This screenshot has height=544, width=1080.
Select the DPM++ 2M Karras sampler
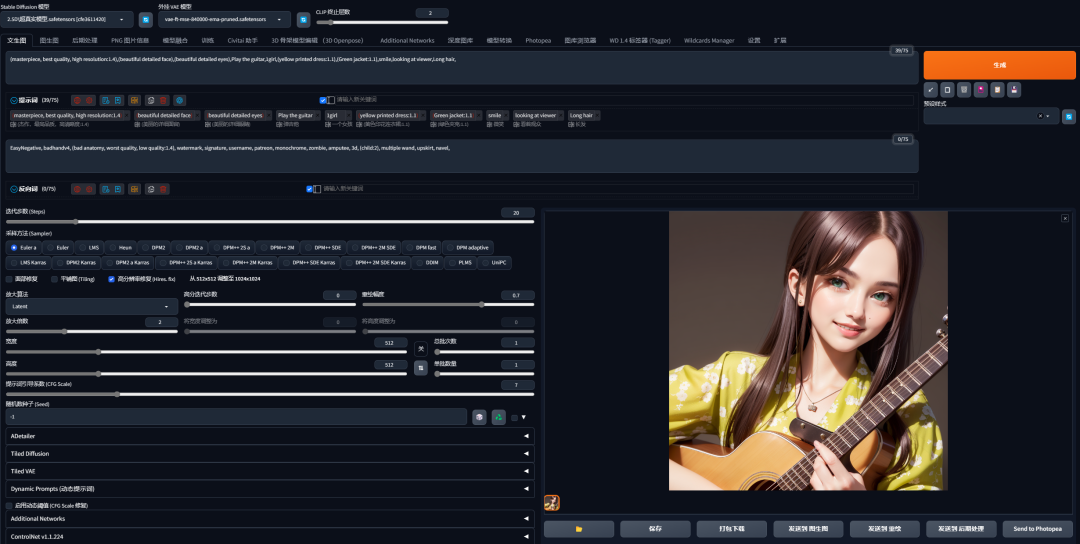[247, 262]
